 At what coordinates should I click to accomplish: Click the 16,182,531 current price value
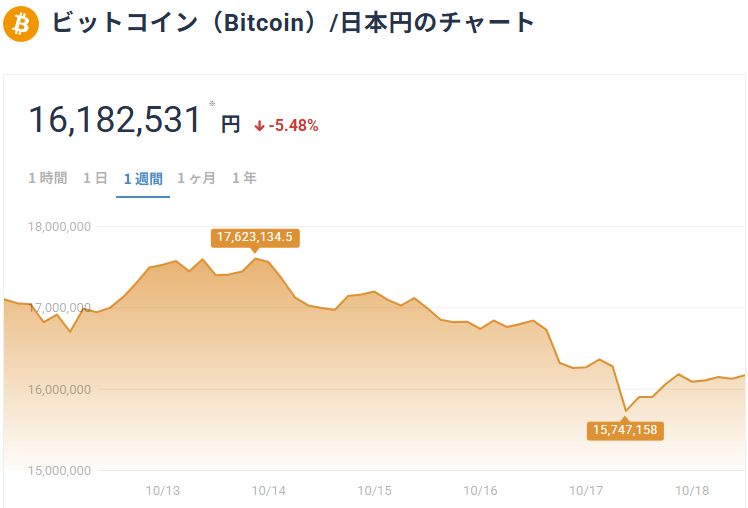click(115, 120)
